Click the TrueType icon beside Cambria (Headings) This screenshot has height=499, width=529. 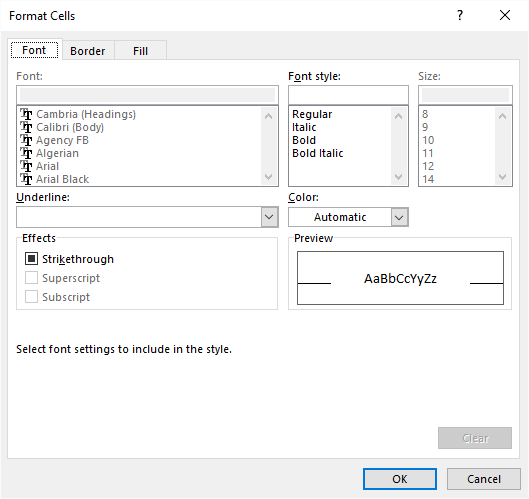coord(26,114)
